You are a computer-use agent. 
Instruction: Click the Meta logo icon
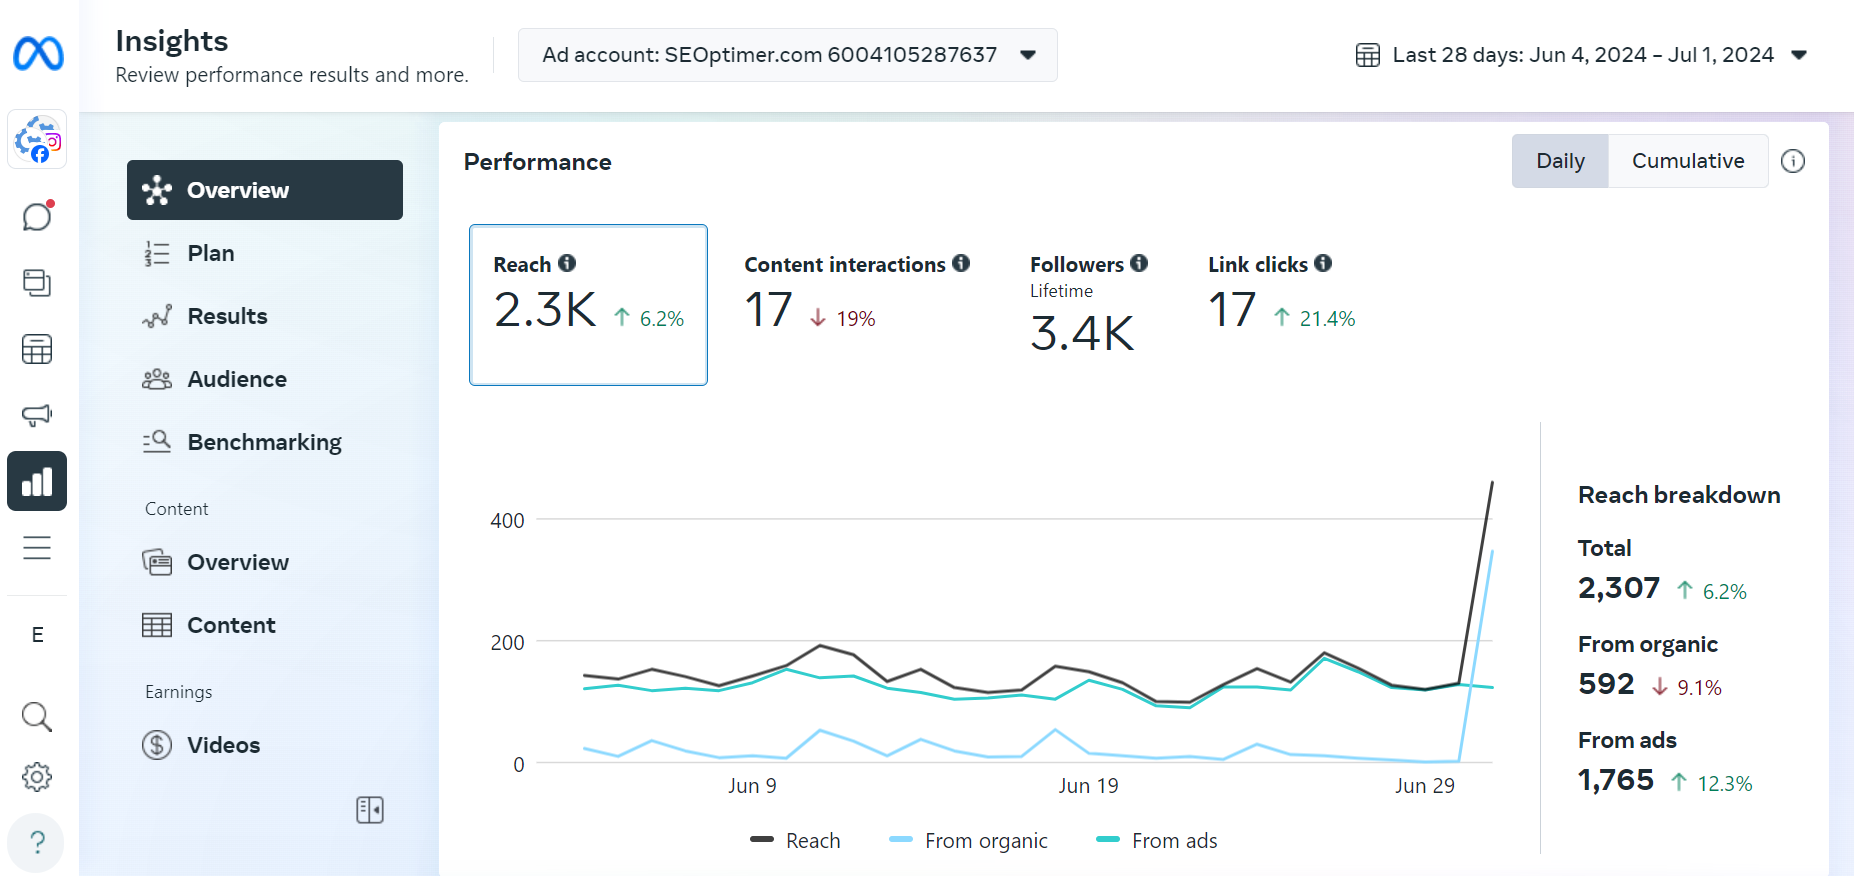click(x=38, y=53)
